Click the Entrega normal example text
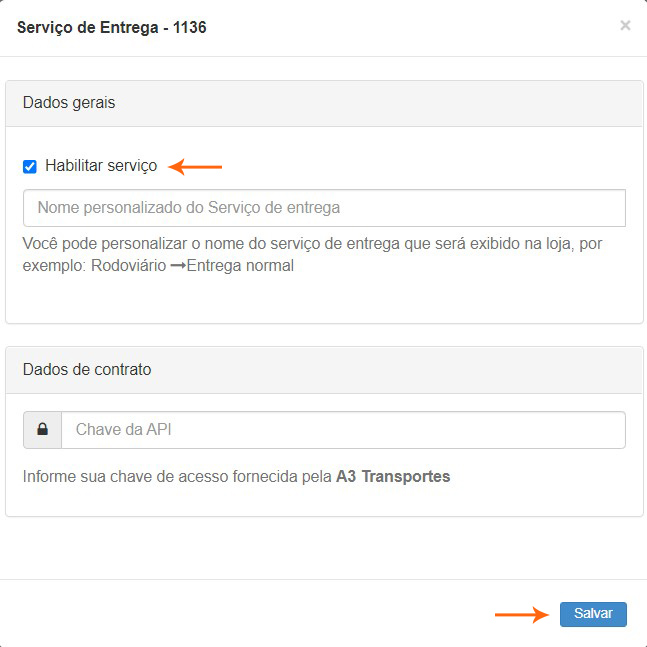Viewport: 647px width, 647px height. pos(240,267)
